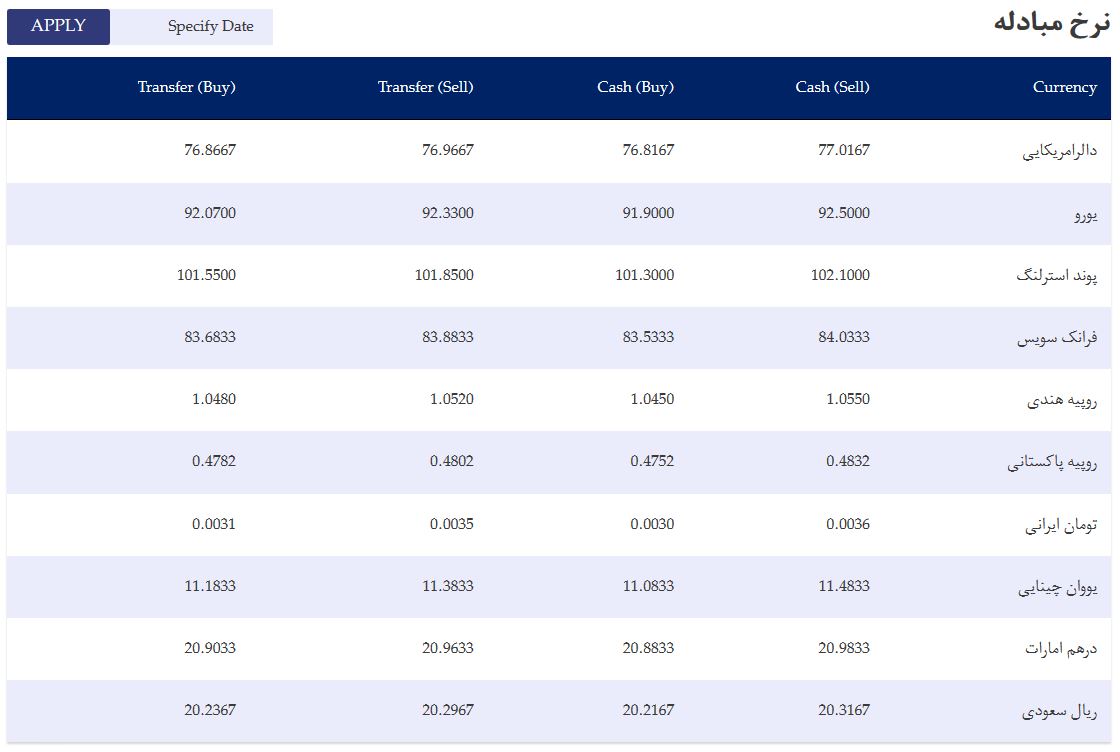Select the Cash (Buy) column header
The image size is (1120, 752).
coord(636,87)
